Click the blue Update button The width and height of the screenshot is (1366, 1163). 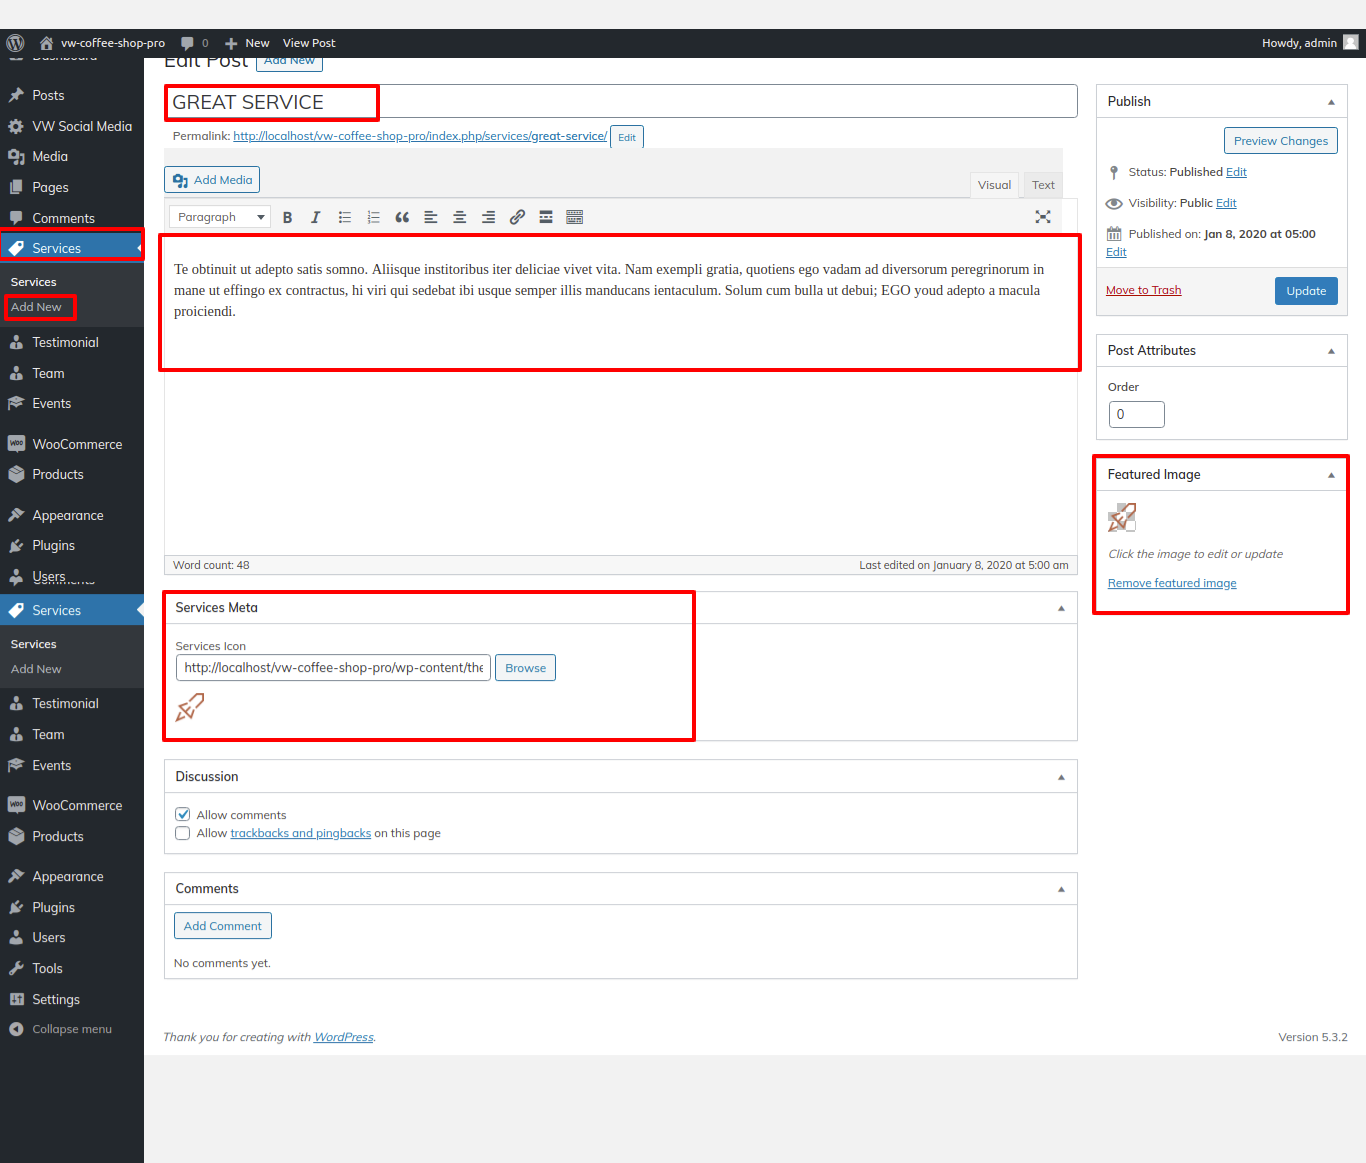(x=1305, y=291)
